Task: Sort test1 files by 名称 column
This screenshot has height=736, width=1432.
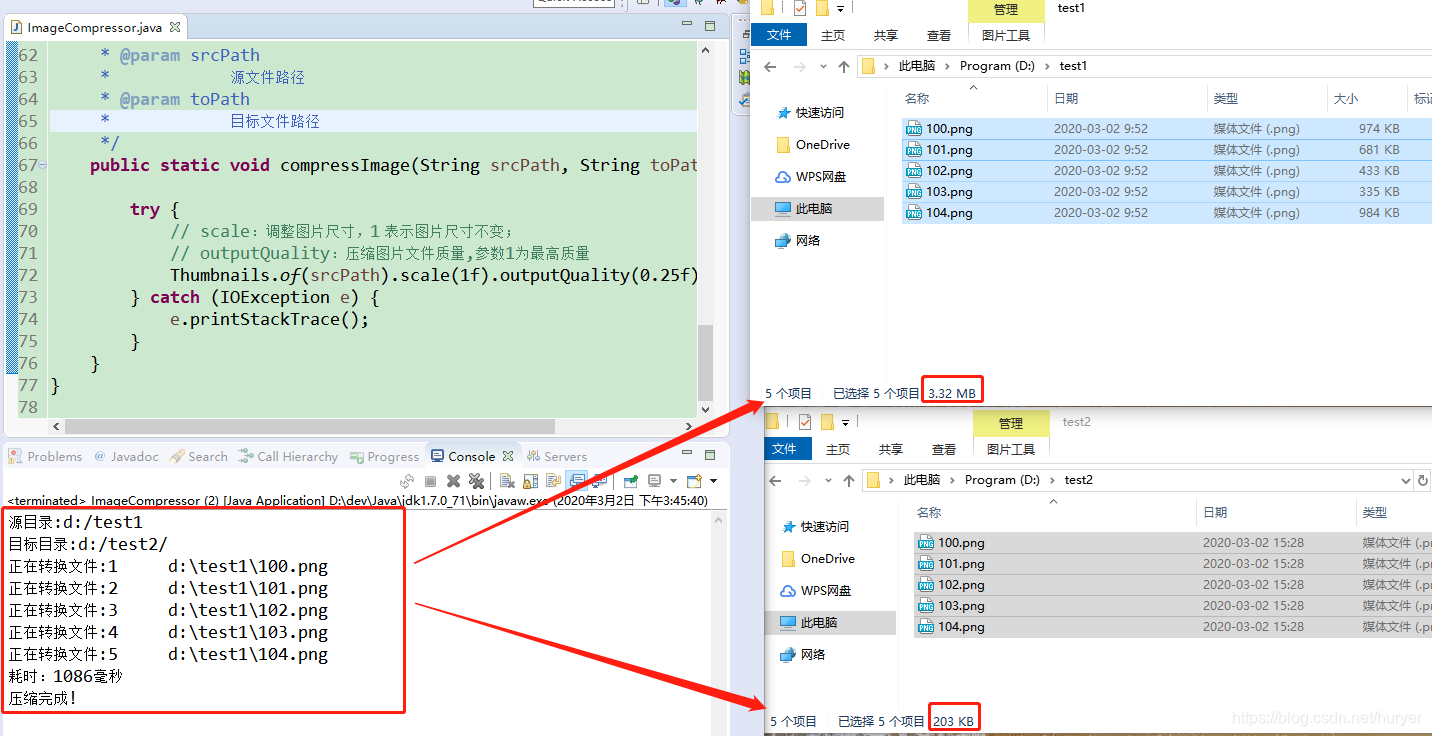Action: tap(917, 98)
